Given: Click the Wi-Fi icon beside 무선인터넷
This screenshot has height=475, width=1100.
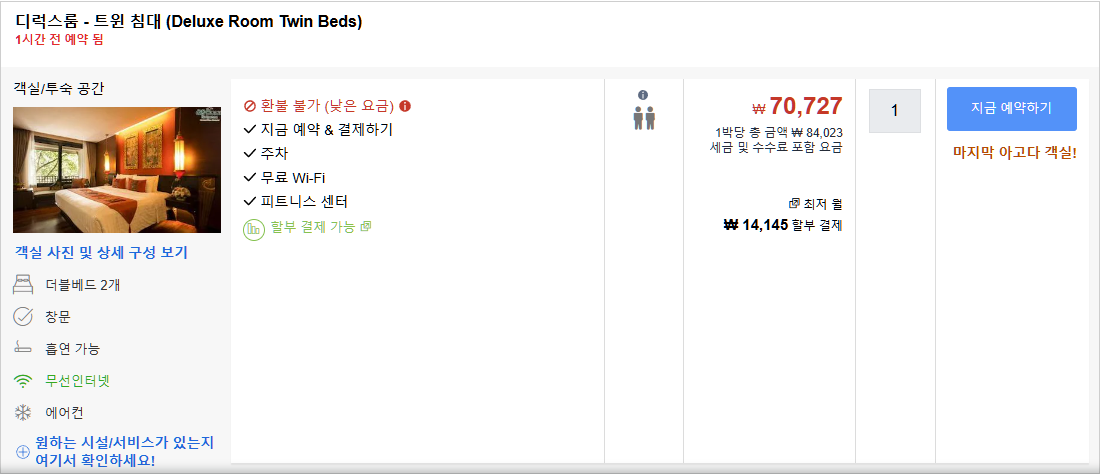Looking at the screenshot, I should pyautogui.click(x=23, y=381).
